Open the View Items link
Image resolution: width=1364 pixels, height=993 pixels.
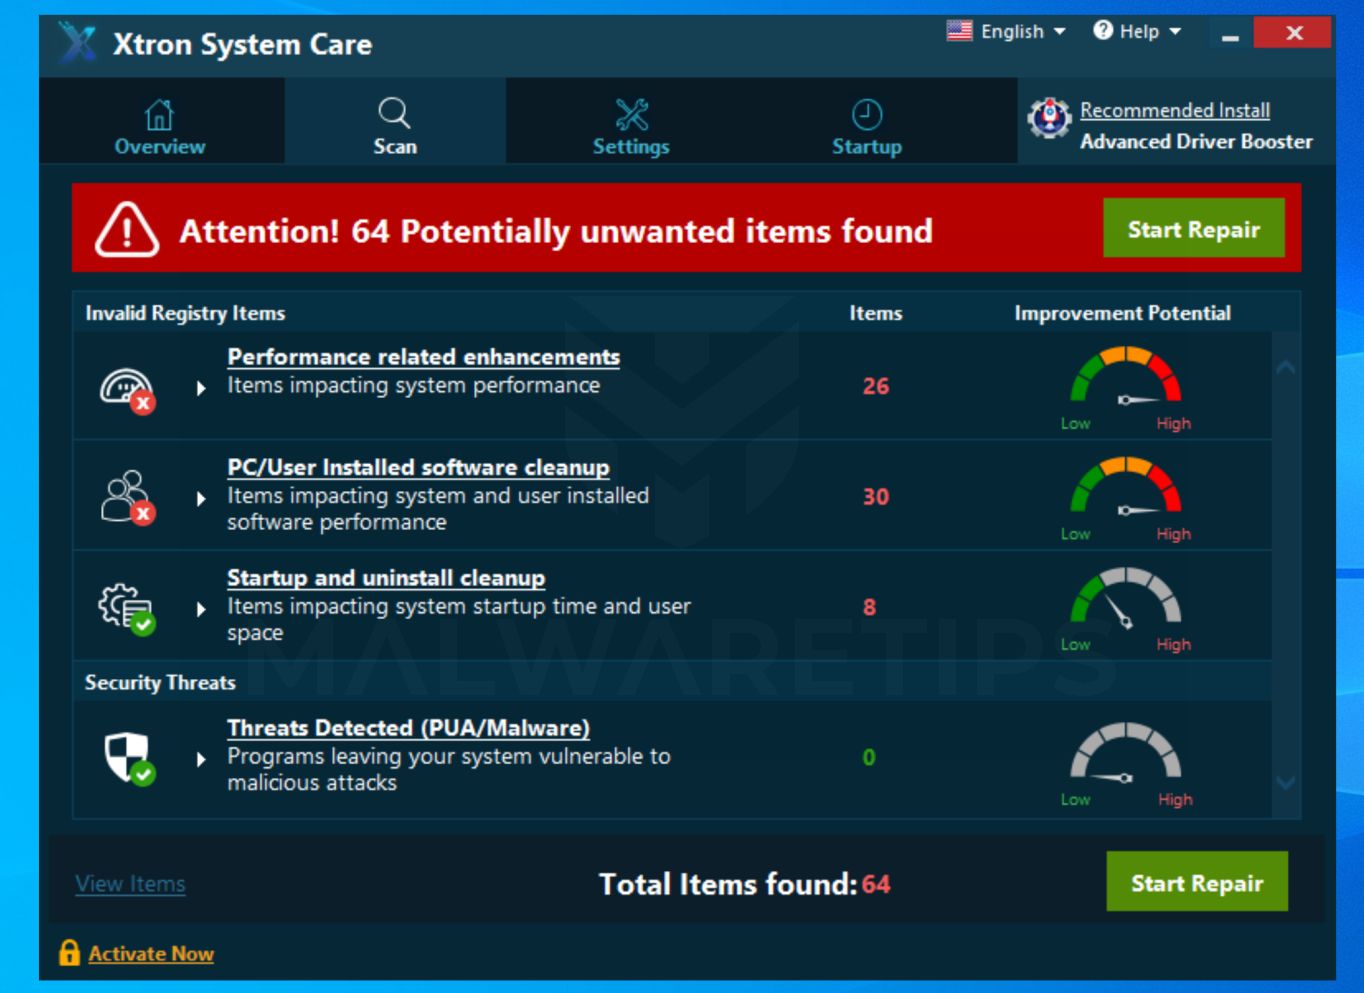click(130, 884)
